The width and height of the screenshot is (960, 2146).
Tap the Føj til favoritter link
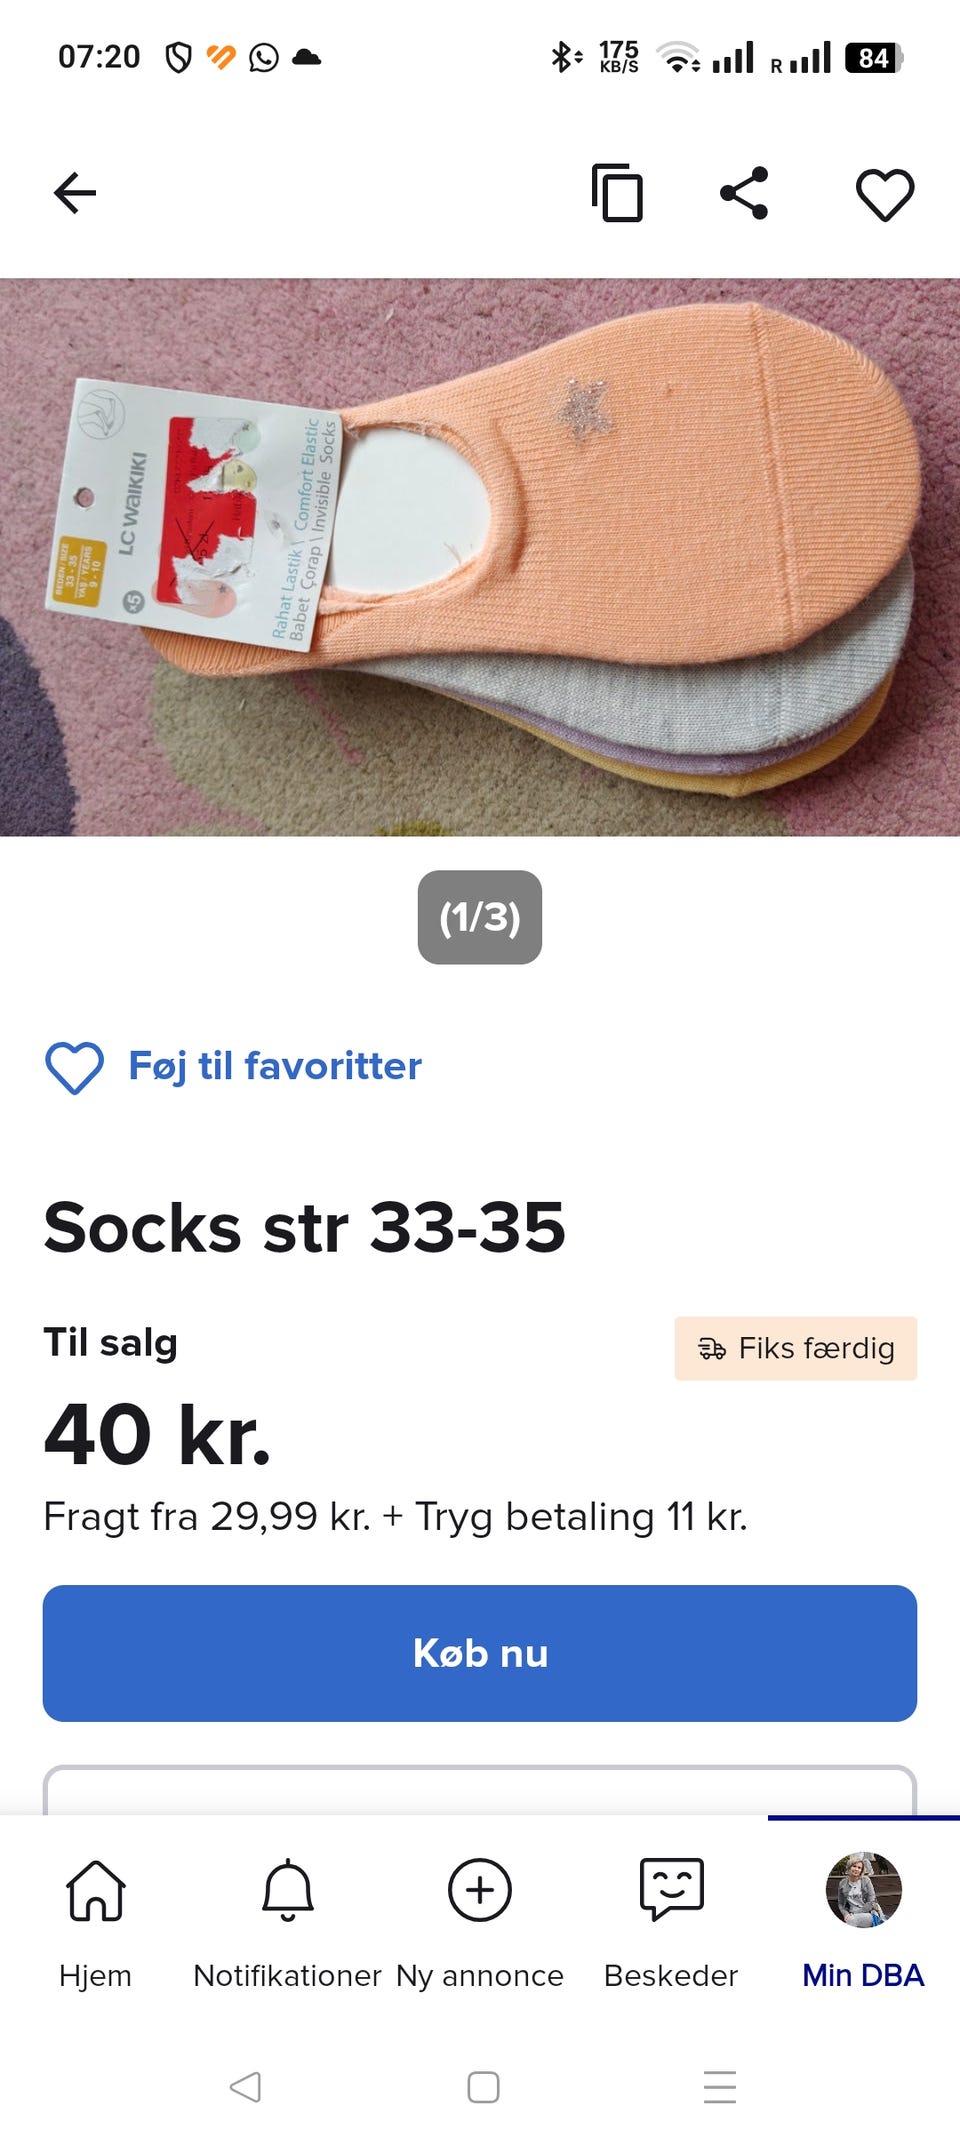275,1067
